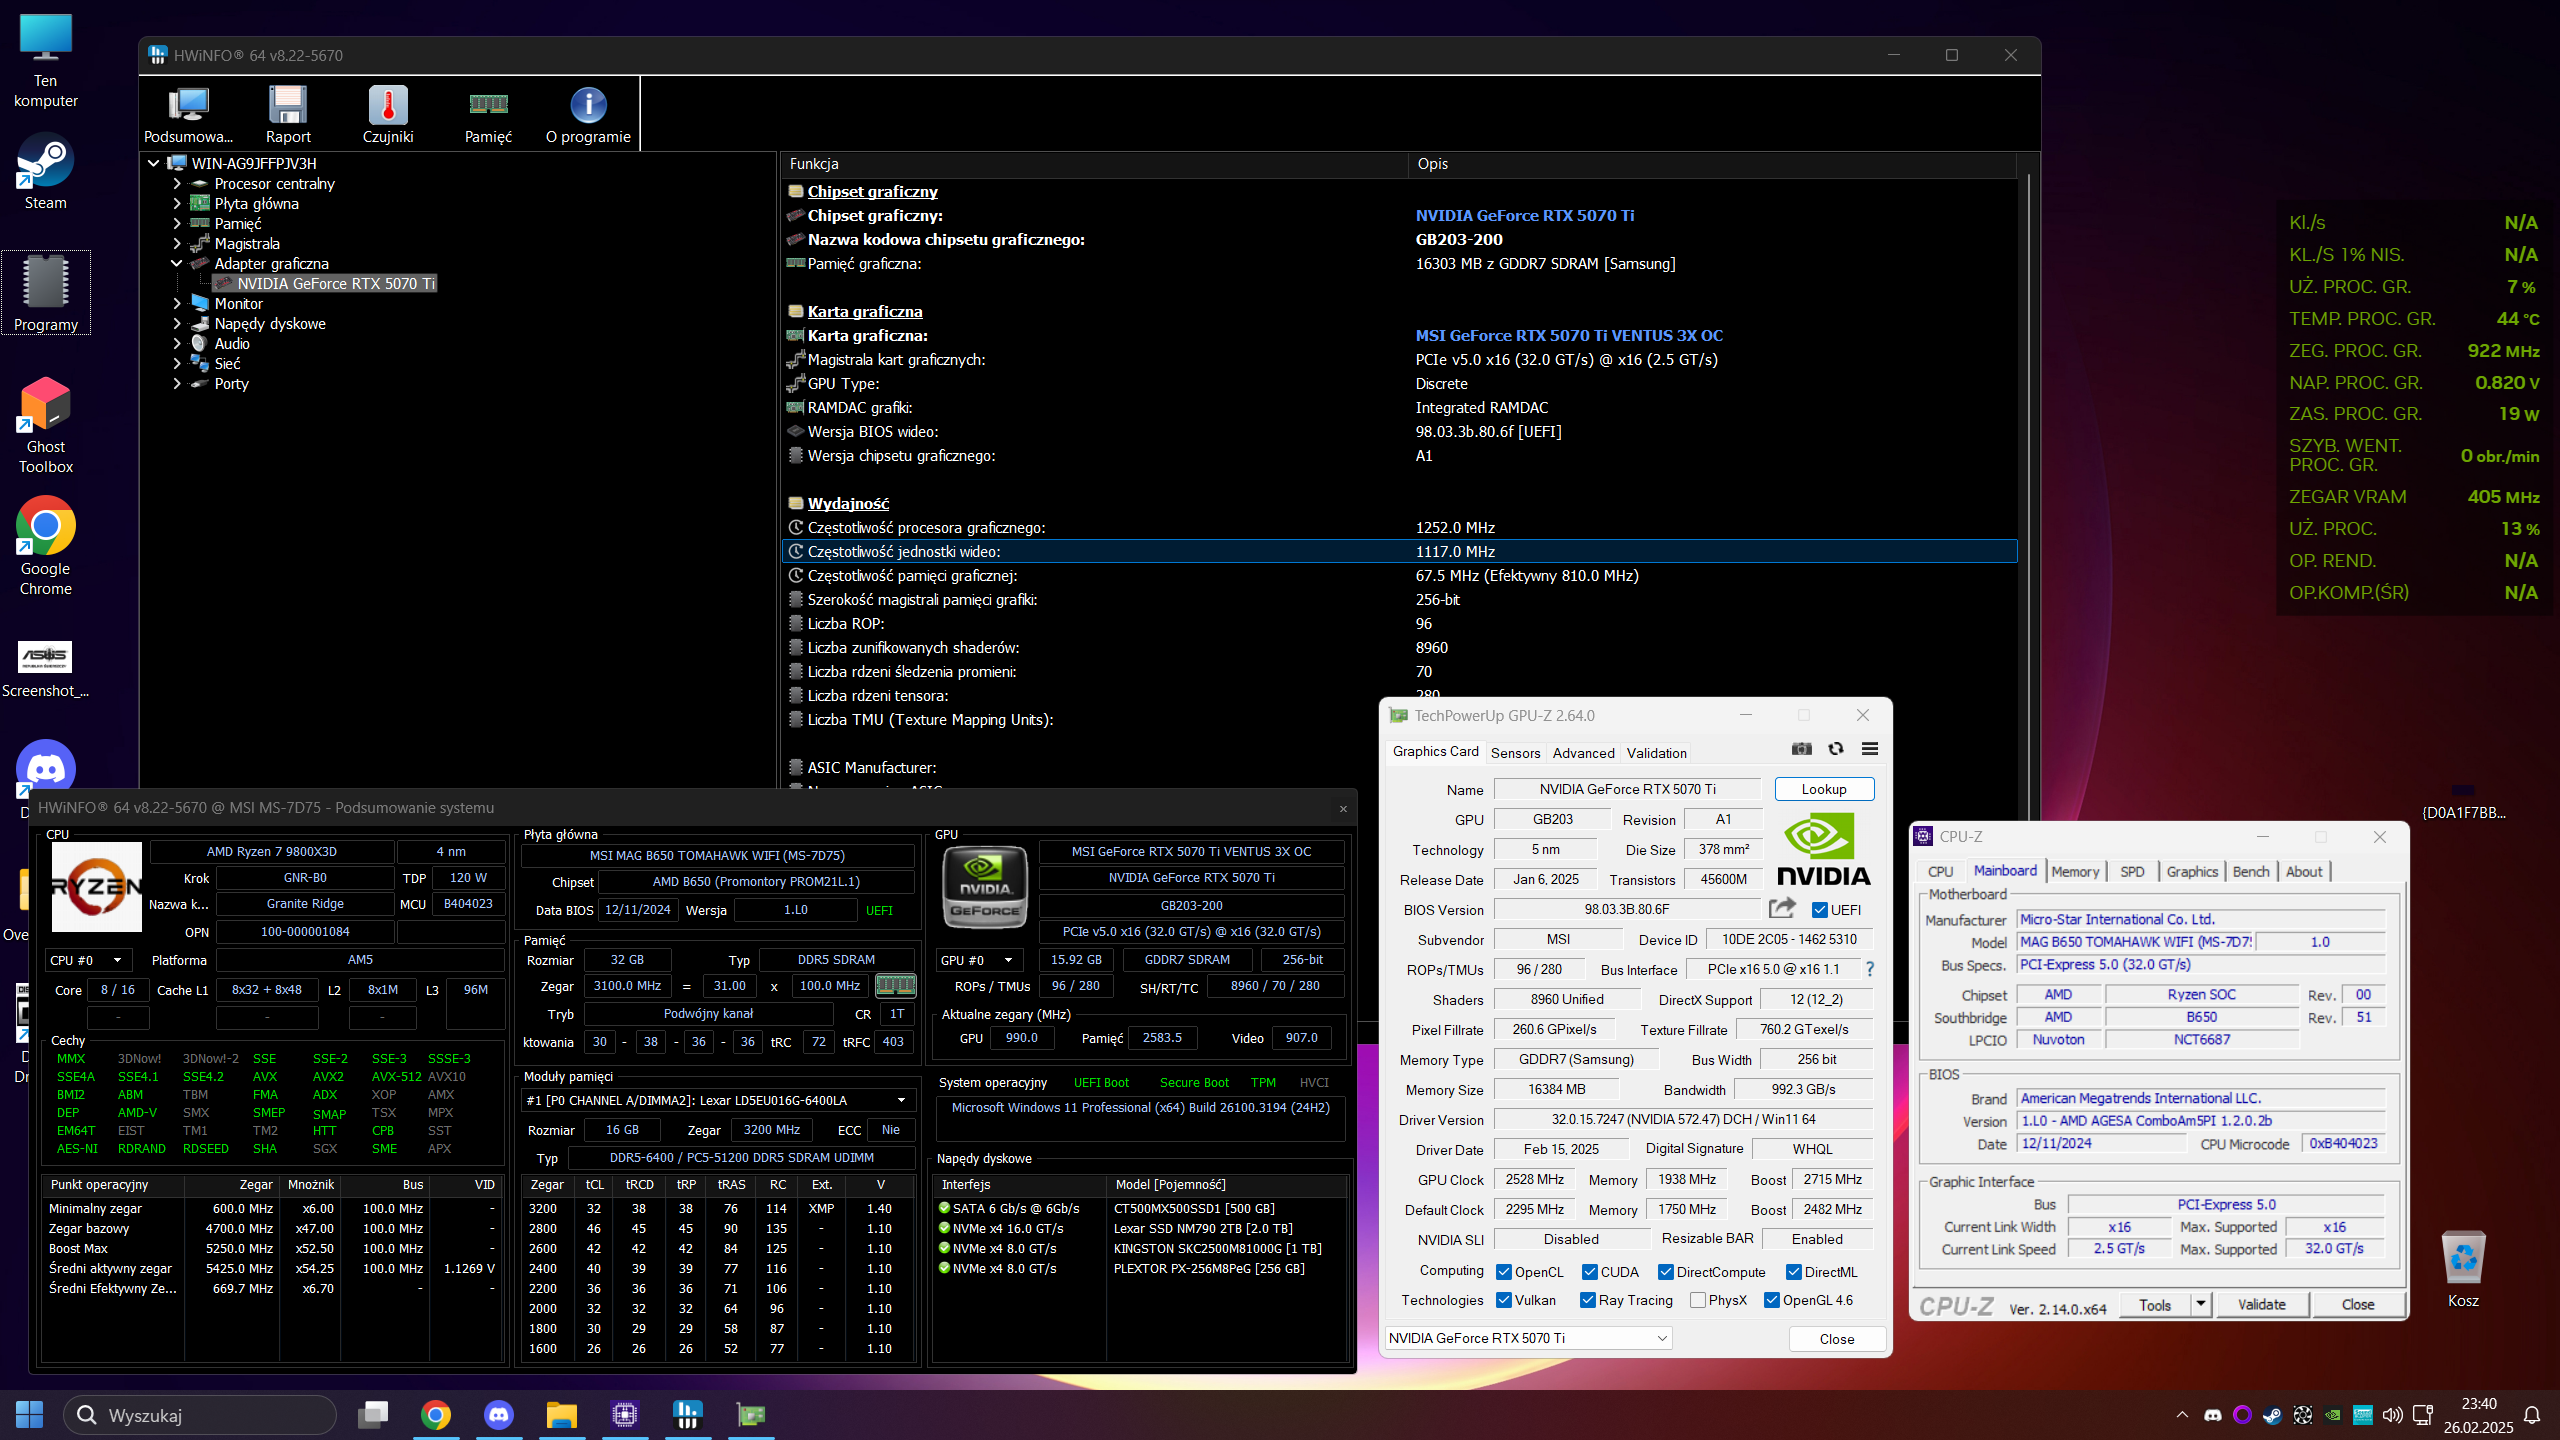
Task: Switch to GPU-Z Sensors tab
Action: (x=1515, y=753)
